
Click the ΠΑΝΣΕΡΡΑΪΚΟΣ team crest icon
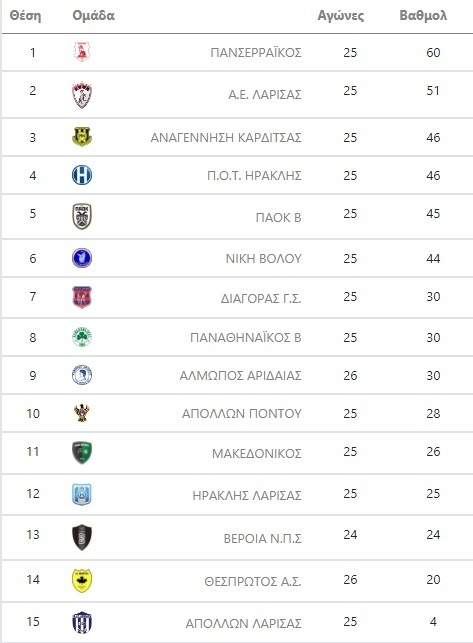tap(82, 52)
